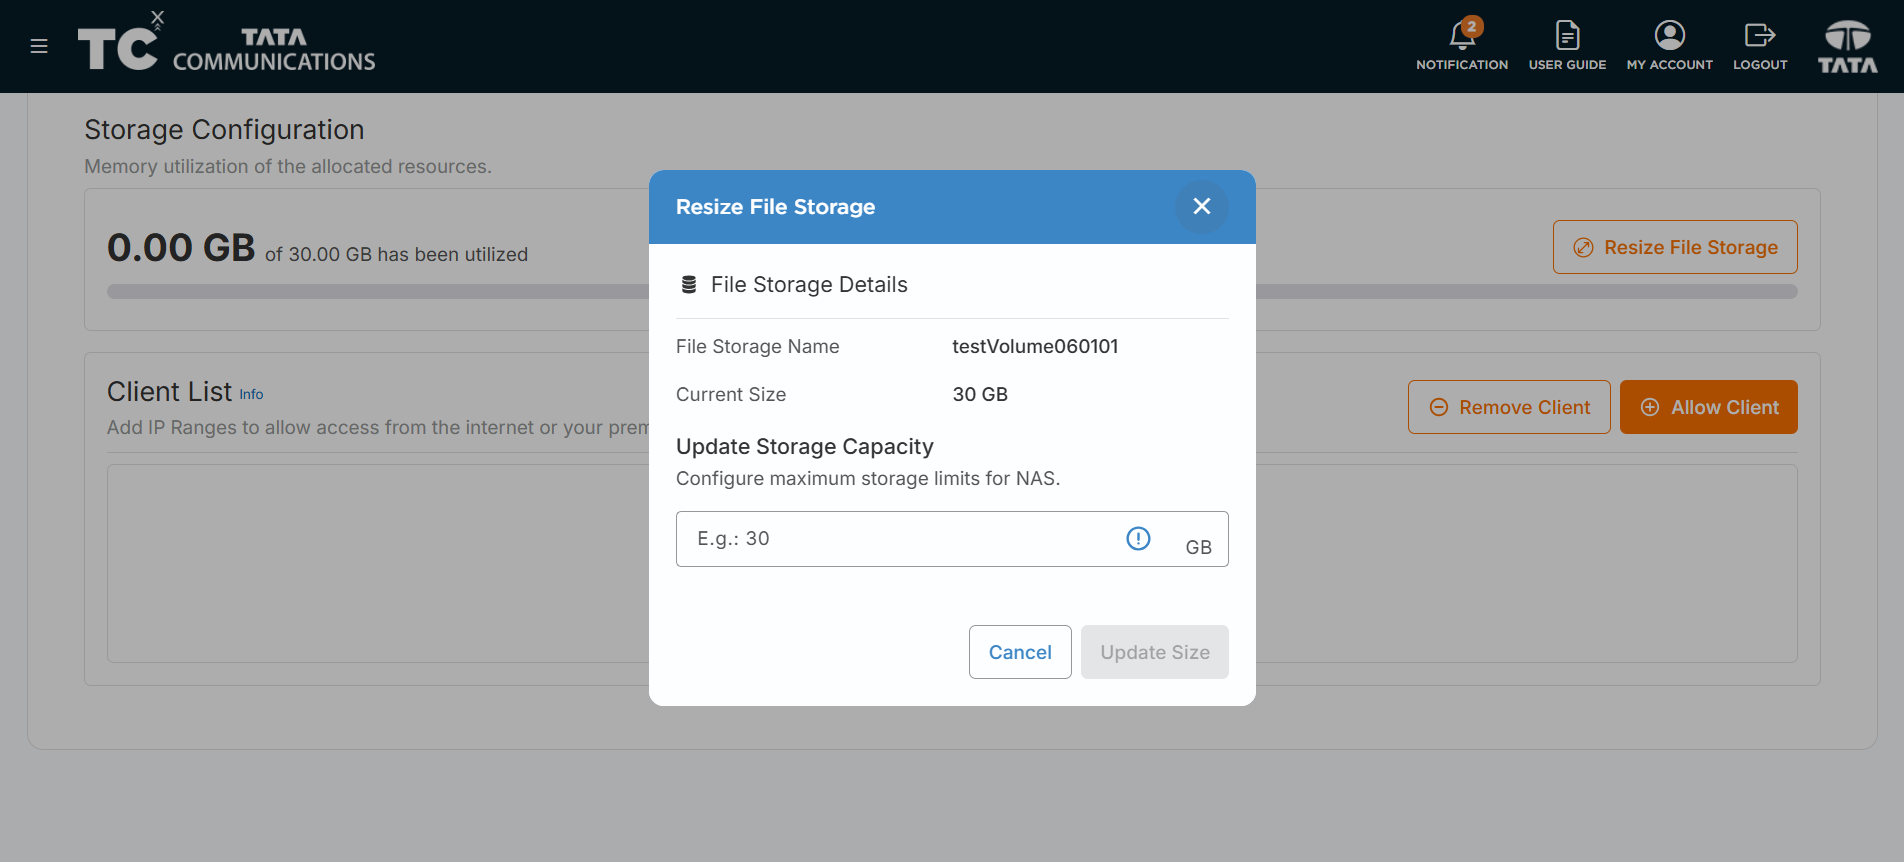Click the Remove Client button
The width and height of the screenshot is (1904, 862).
point(1509,407)
